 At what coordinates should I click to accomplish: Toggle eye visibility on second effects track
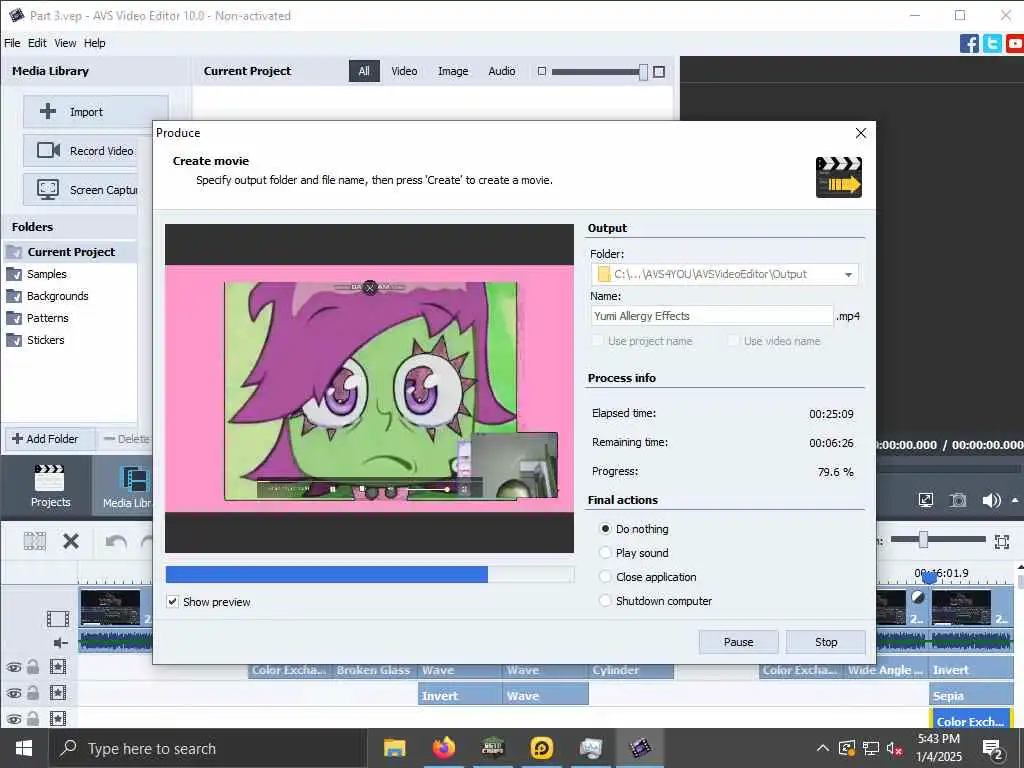(x=14, y=693)
